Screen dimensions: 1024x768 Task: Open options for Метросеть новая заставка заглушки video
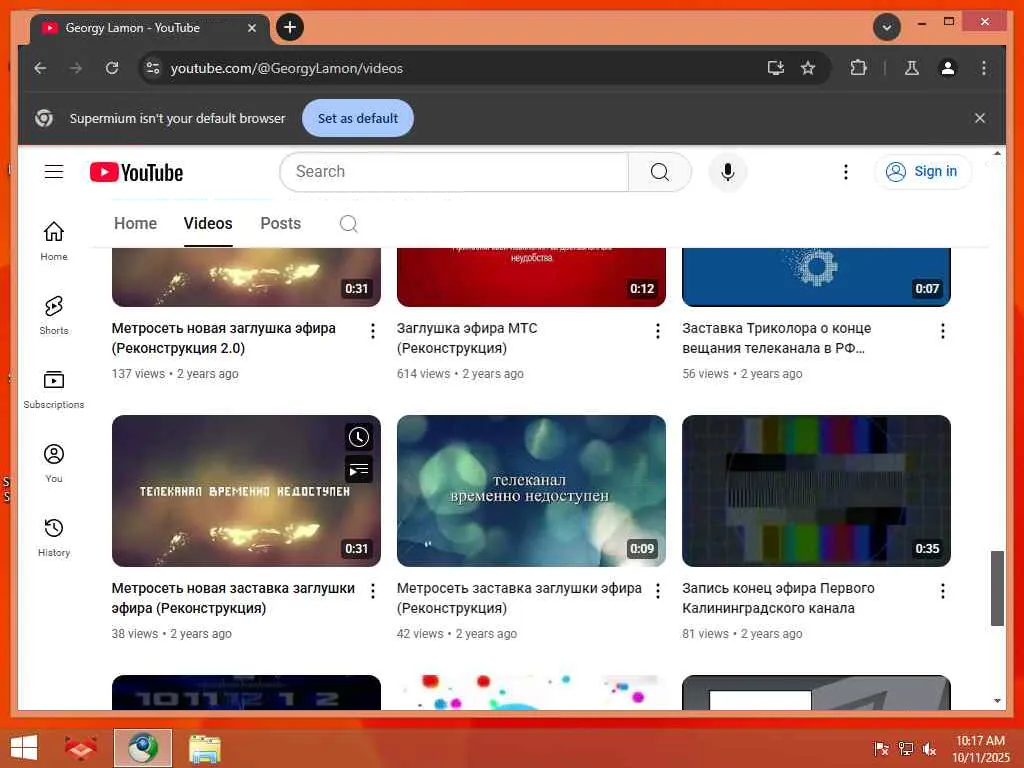(x=373, y=591)
